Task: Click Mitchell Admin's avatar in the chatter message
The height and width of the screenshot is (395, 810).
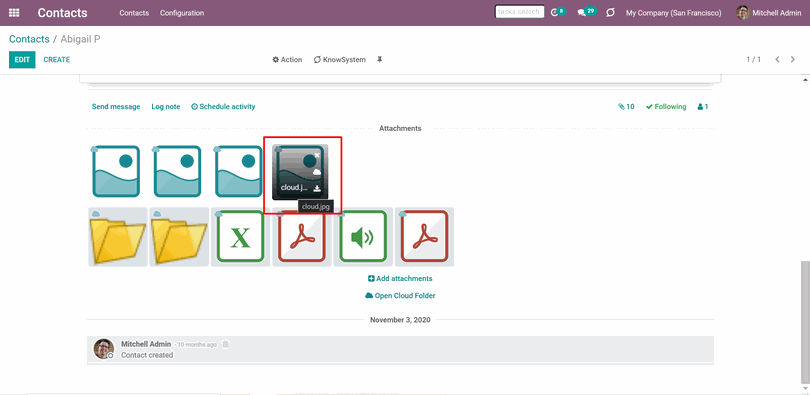Action: (103, 349)
